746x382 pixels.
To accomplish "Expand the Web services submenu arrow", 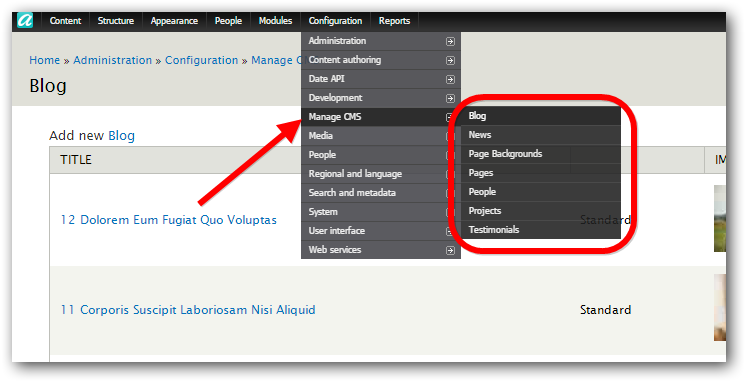I will point(450,250).
